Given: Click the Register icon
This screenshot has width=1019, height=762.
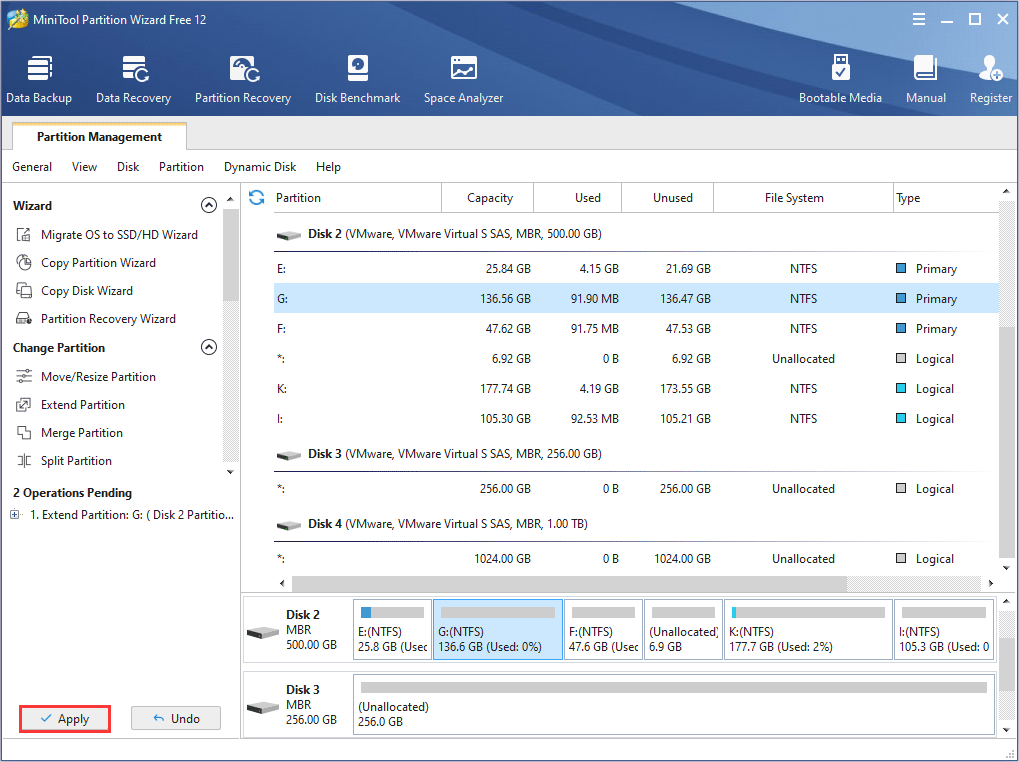Looking at the screenshot, I should click(x=991, y=68).
